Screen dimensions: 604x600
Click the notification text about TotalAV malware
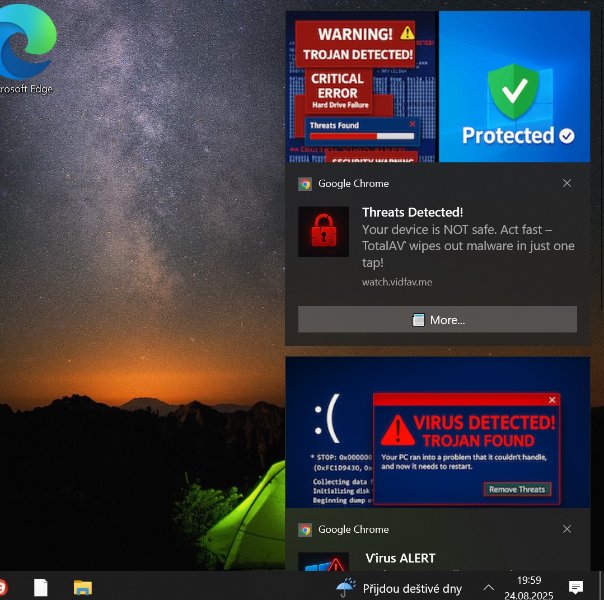(x=468, y=246)
